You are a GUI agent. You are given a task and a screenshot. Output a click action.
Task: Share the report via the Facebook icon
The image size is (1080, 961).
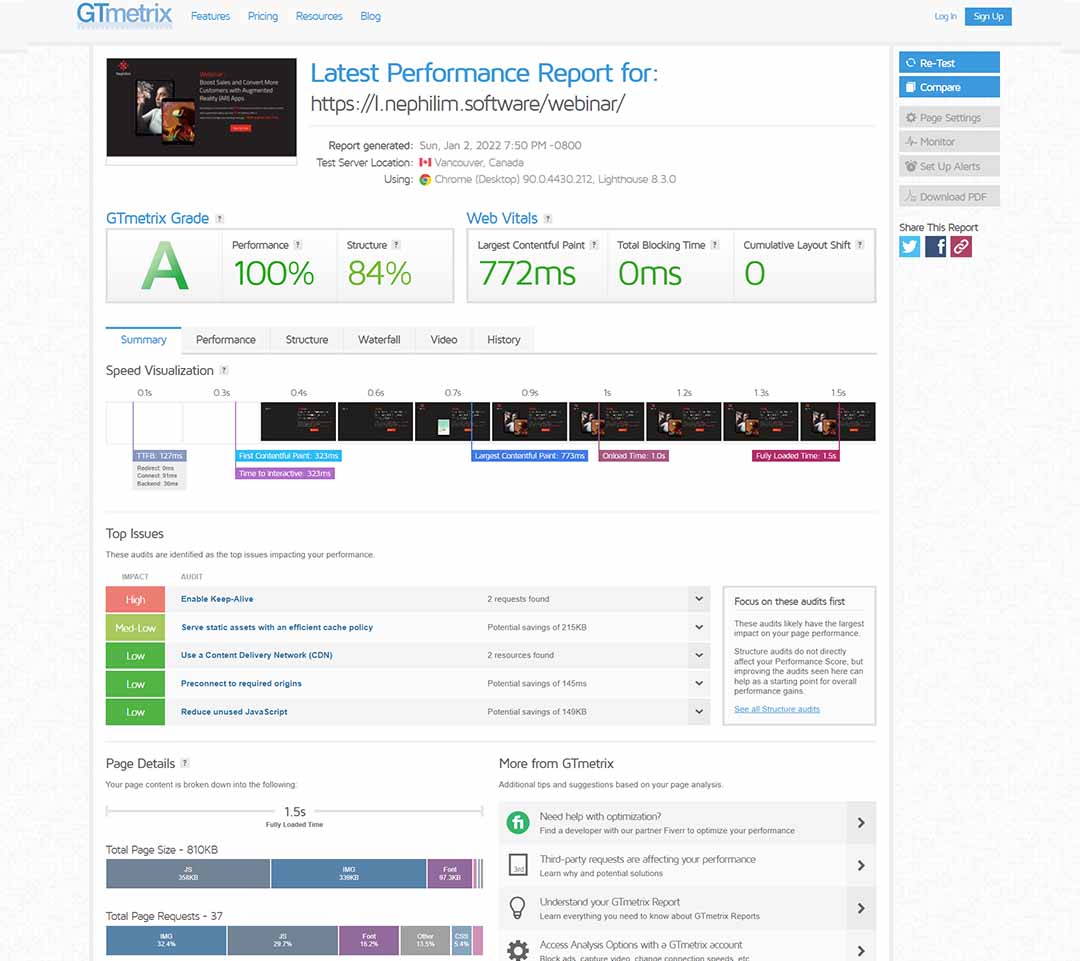[935, 246]
